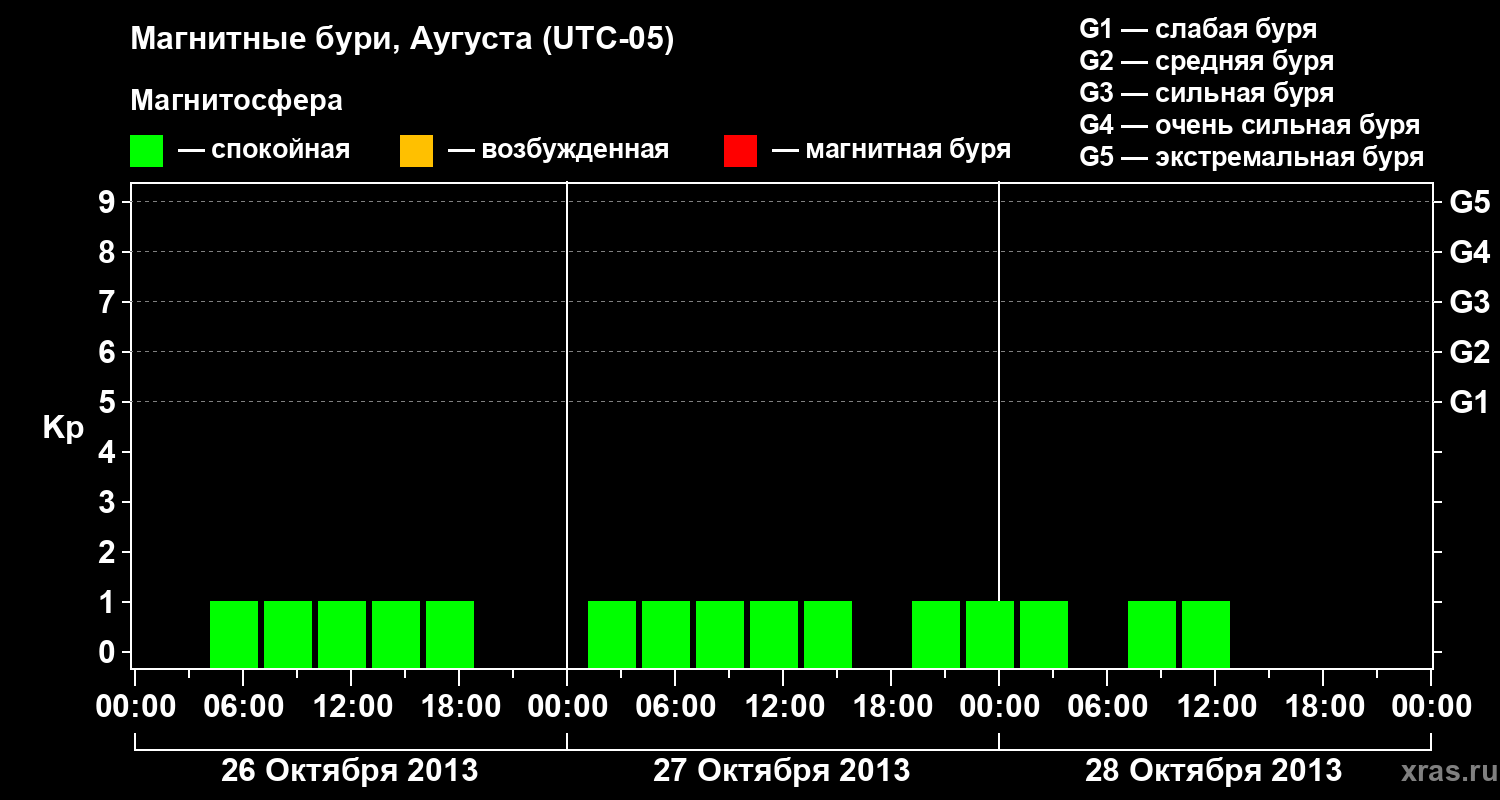Viewport: 1500px width, 800px height.
Task: Click the G3 label on right axis
Action: [x=1469, y=302]
